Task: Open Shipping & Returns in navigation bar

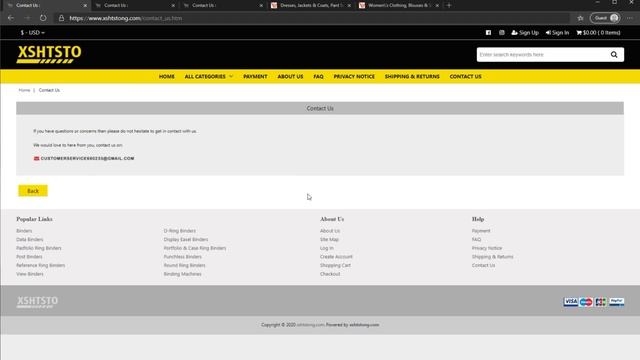Action: click(412, 76)
